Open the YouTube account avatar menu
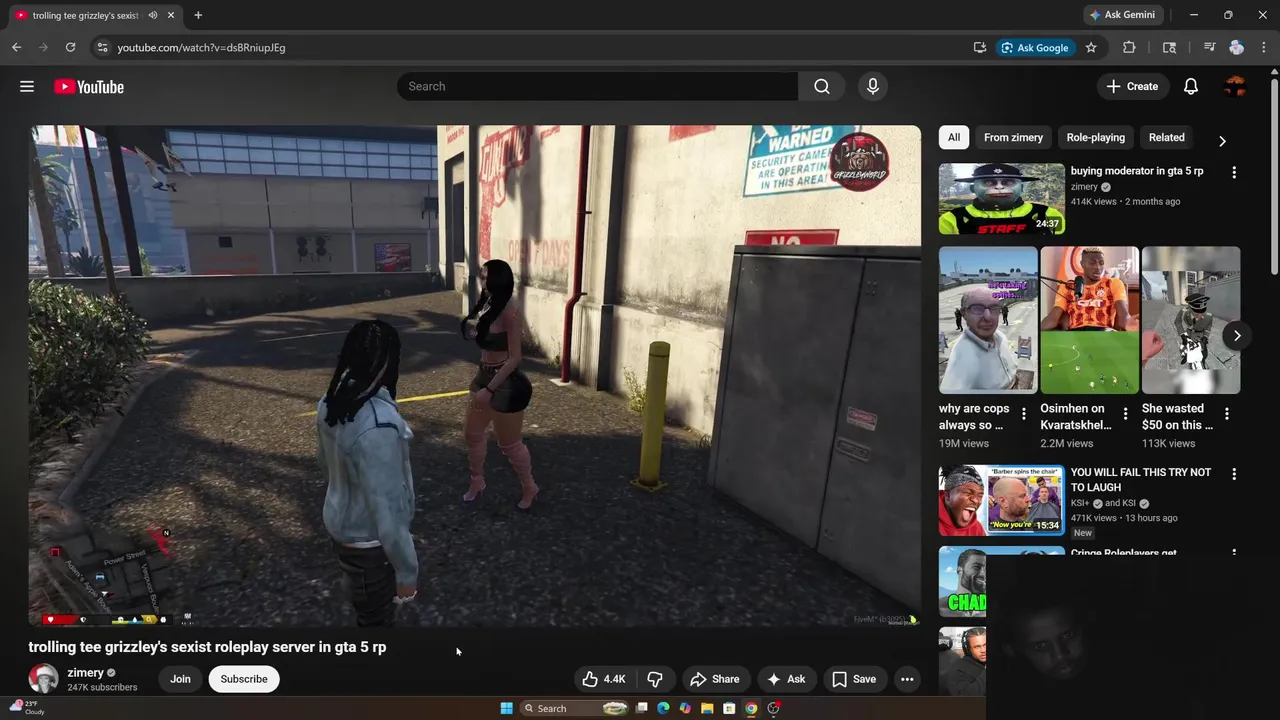 pos(1236,86)
